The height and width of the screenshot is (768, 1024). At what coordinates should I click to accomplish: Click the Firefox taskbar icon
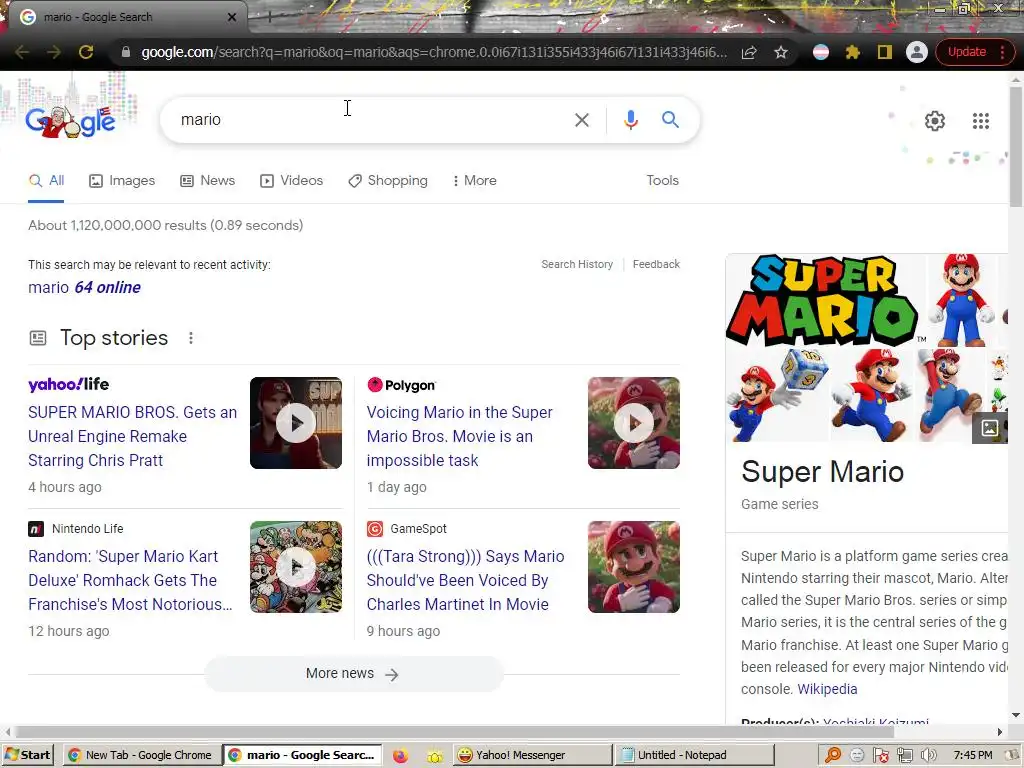pos(400,756)
